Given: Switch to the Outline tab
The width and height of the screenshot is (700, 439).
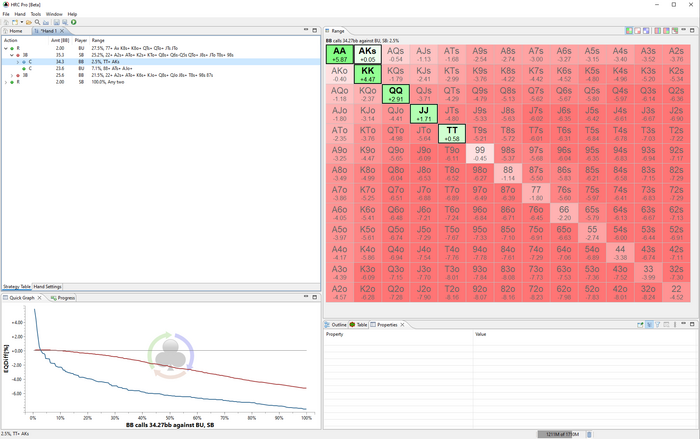Looking at the screenshot, I should point(336,325).
